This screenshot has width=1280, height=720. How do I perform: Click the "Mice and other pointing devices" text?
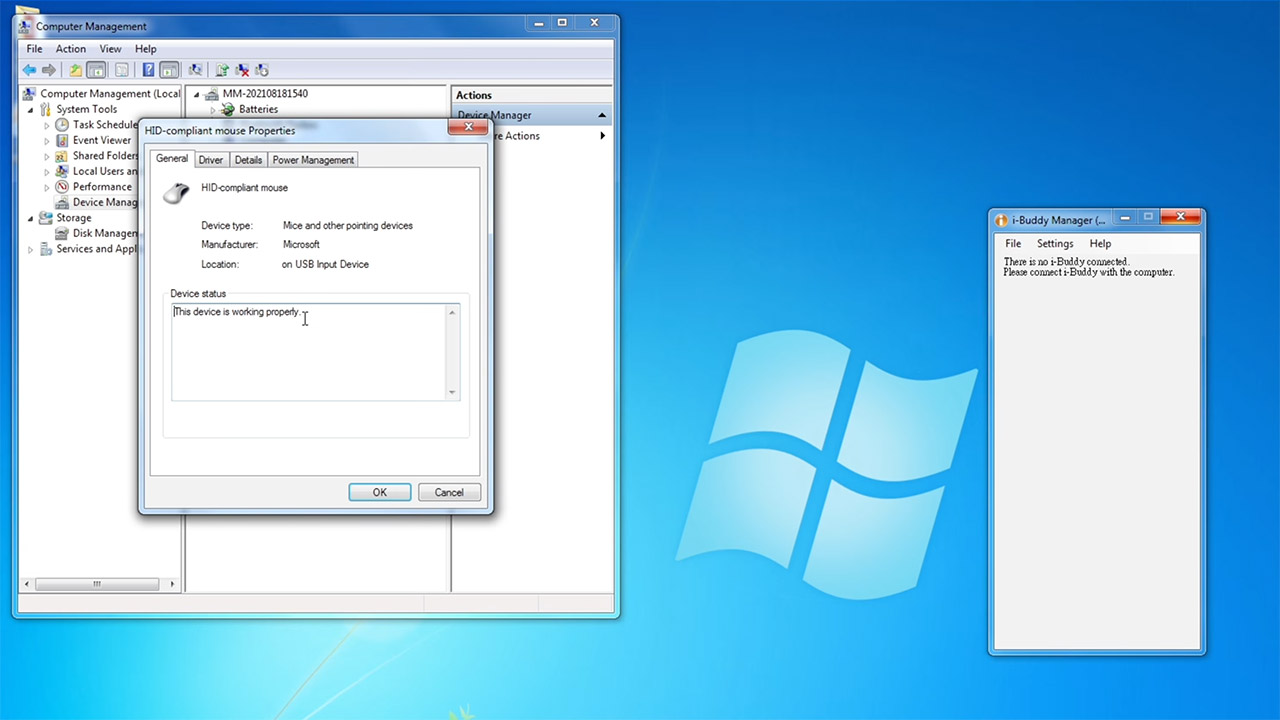coord(348,226)
